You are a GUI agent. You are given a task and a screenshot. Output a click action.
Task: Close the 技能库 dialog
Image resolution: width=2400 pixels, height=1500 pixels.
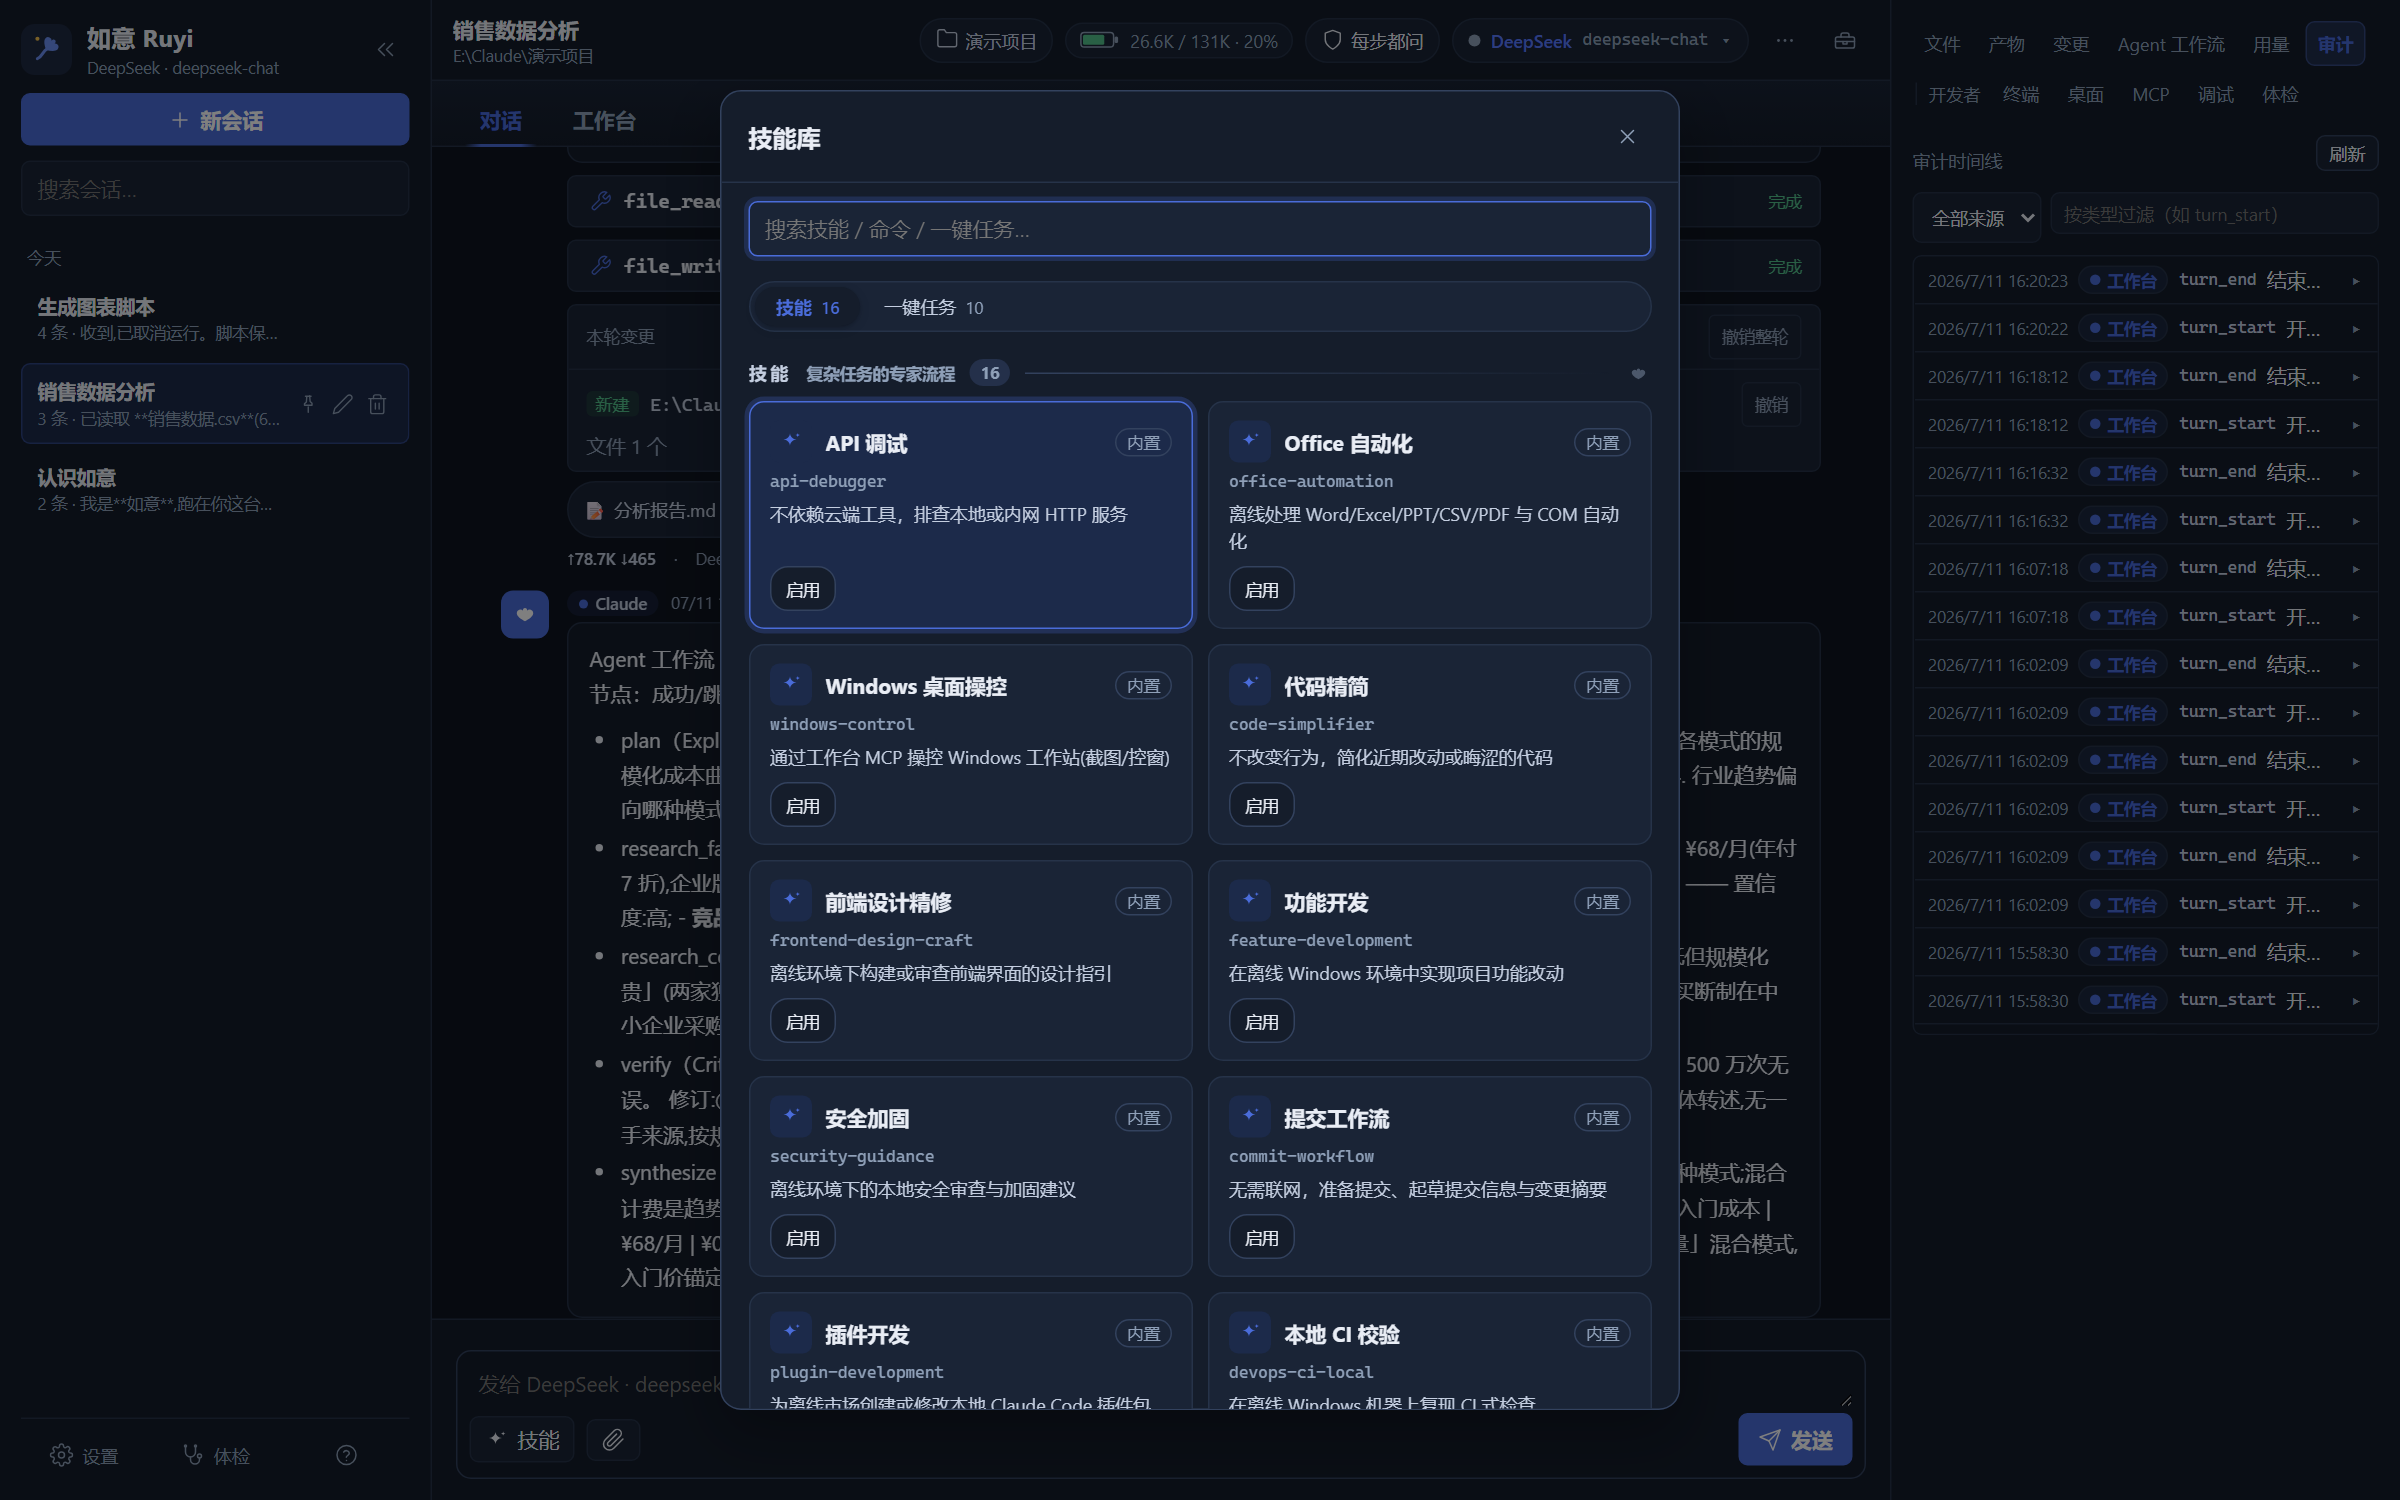(x=1627, y=137)
